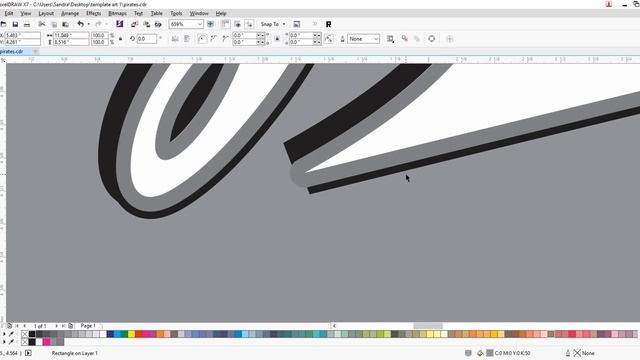Toggle the lock ratio padlock
Image resolution: width=640 pixels, height=360 pixels.
120,39
